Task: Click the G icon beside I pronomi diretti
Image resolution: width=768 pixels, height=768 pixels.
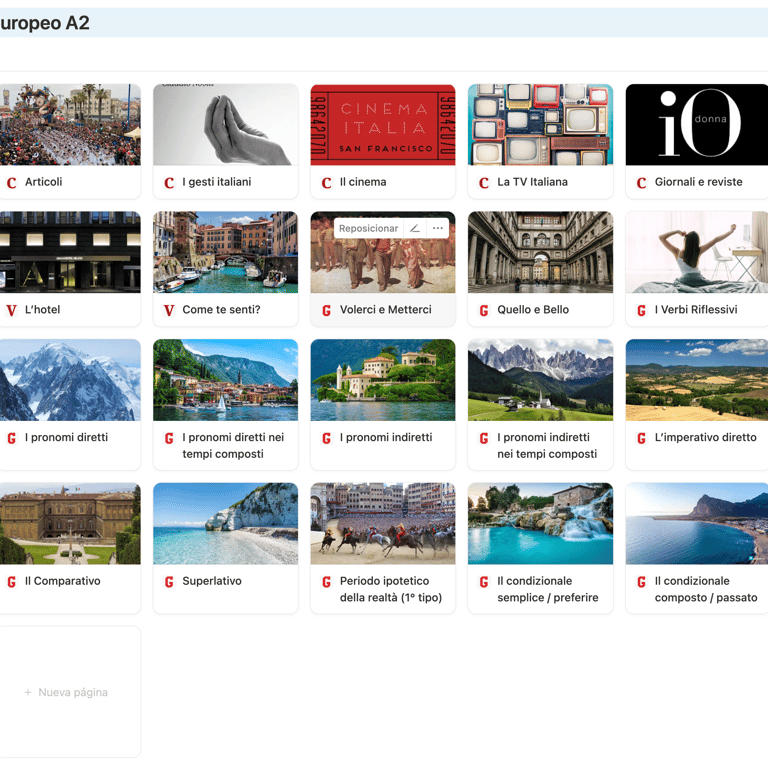Action: pos(11,438)
